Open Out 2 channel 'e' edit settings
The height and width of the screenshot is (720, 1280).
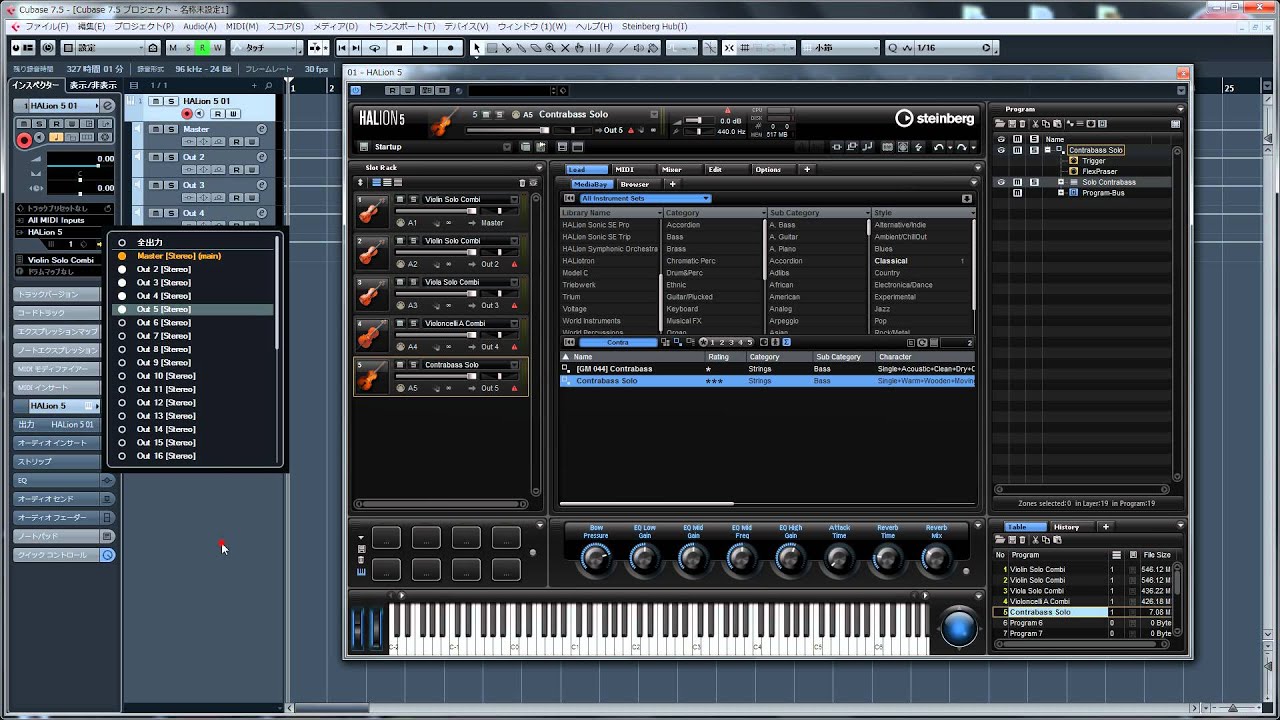point(262,157)
